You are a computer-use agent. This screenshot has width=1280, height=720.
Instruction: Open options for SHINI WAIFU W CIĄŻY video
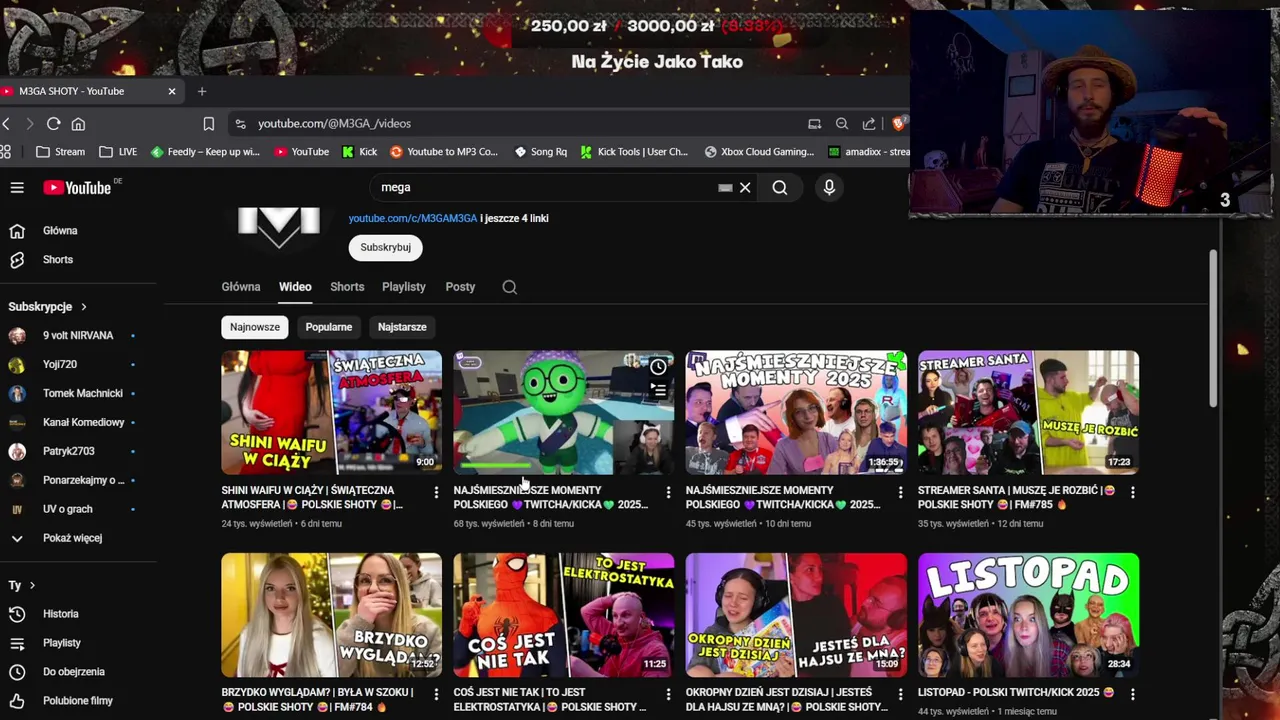coord(436,492)
